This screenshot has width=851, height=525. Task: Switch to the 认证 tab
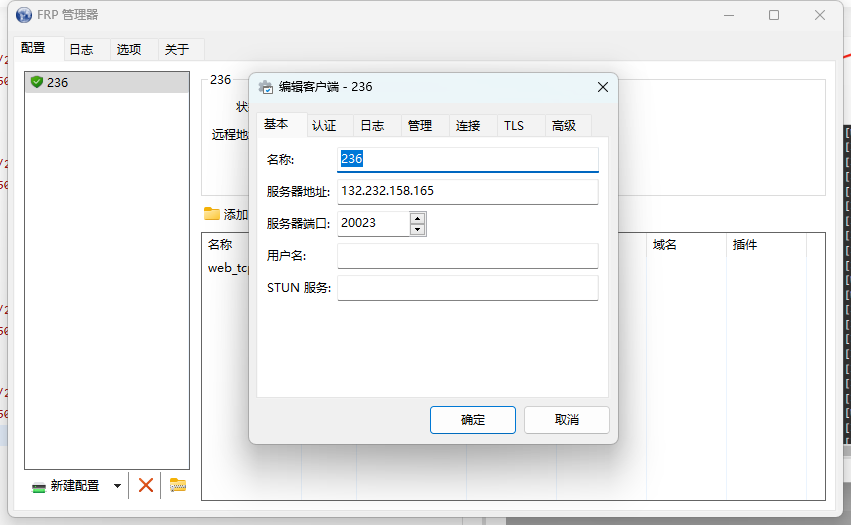(324, 125)
